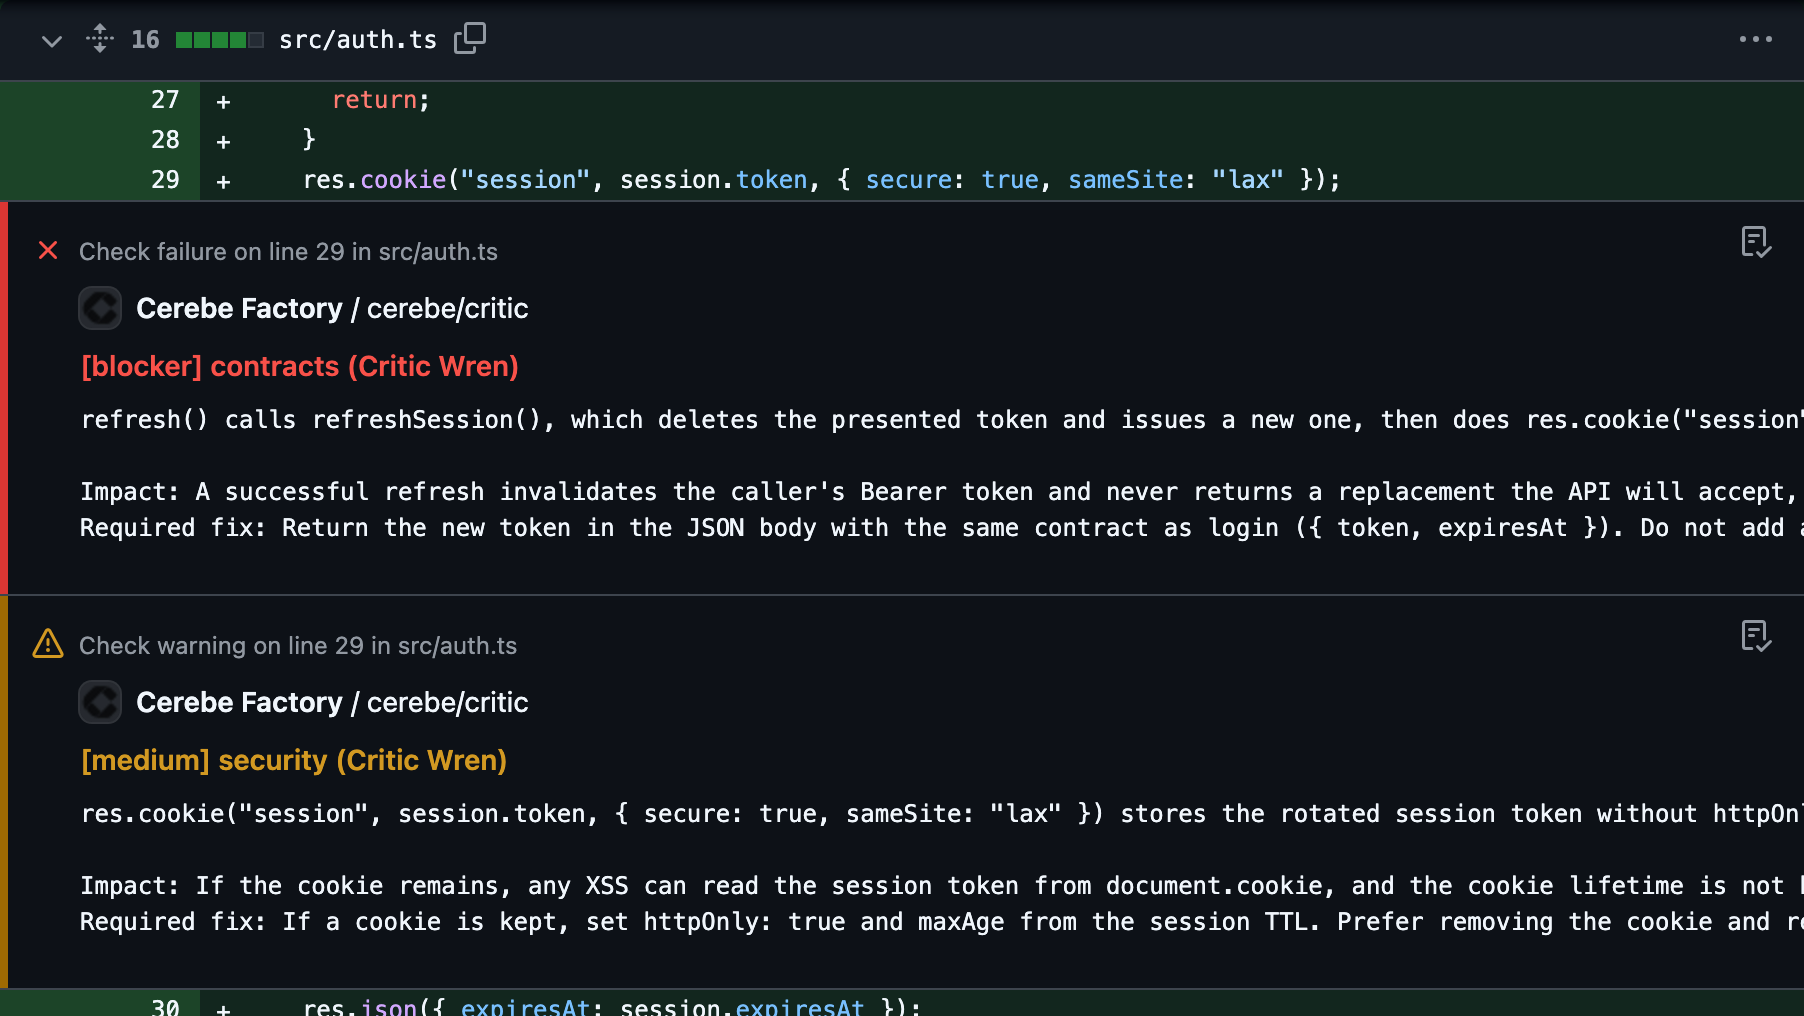Click the 'Impact: A successful refresh' message line

(x=942, y=492)
